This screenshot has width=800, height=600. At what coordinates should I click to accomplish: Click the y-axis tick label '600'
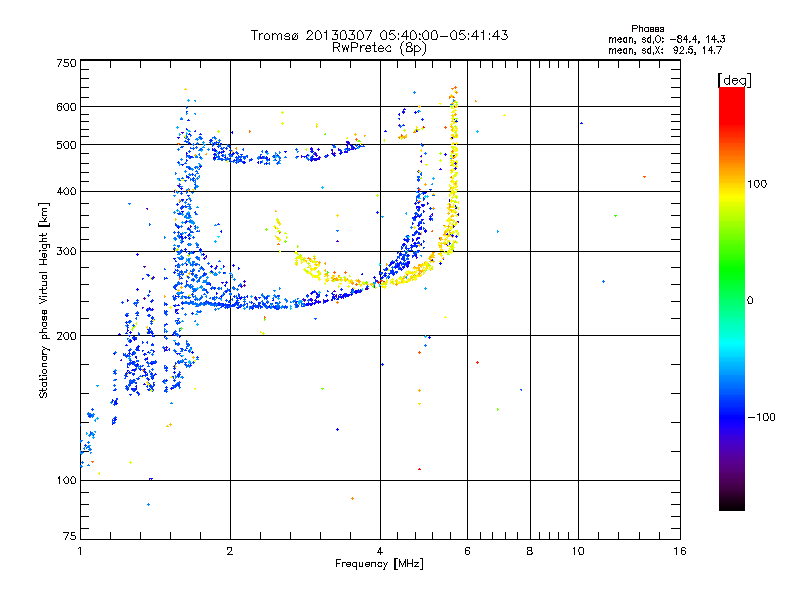pos(66,107)
